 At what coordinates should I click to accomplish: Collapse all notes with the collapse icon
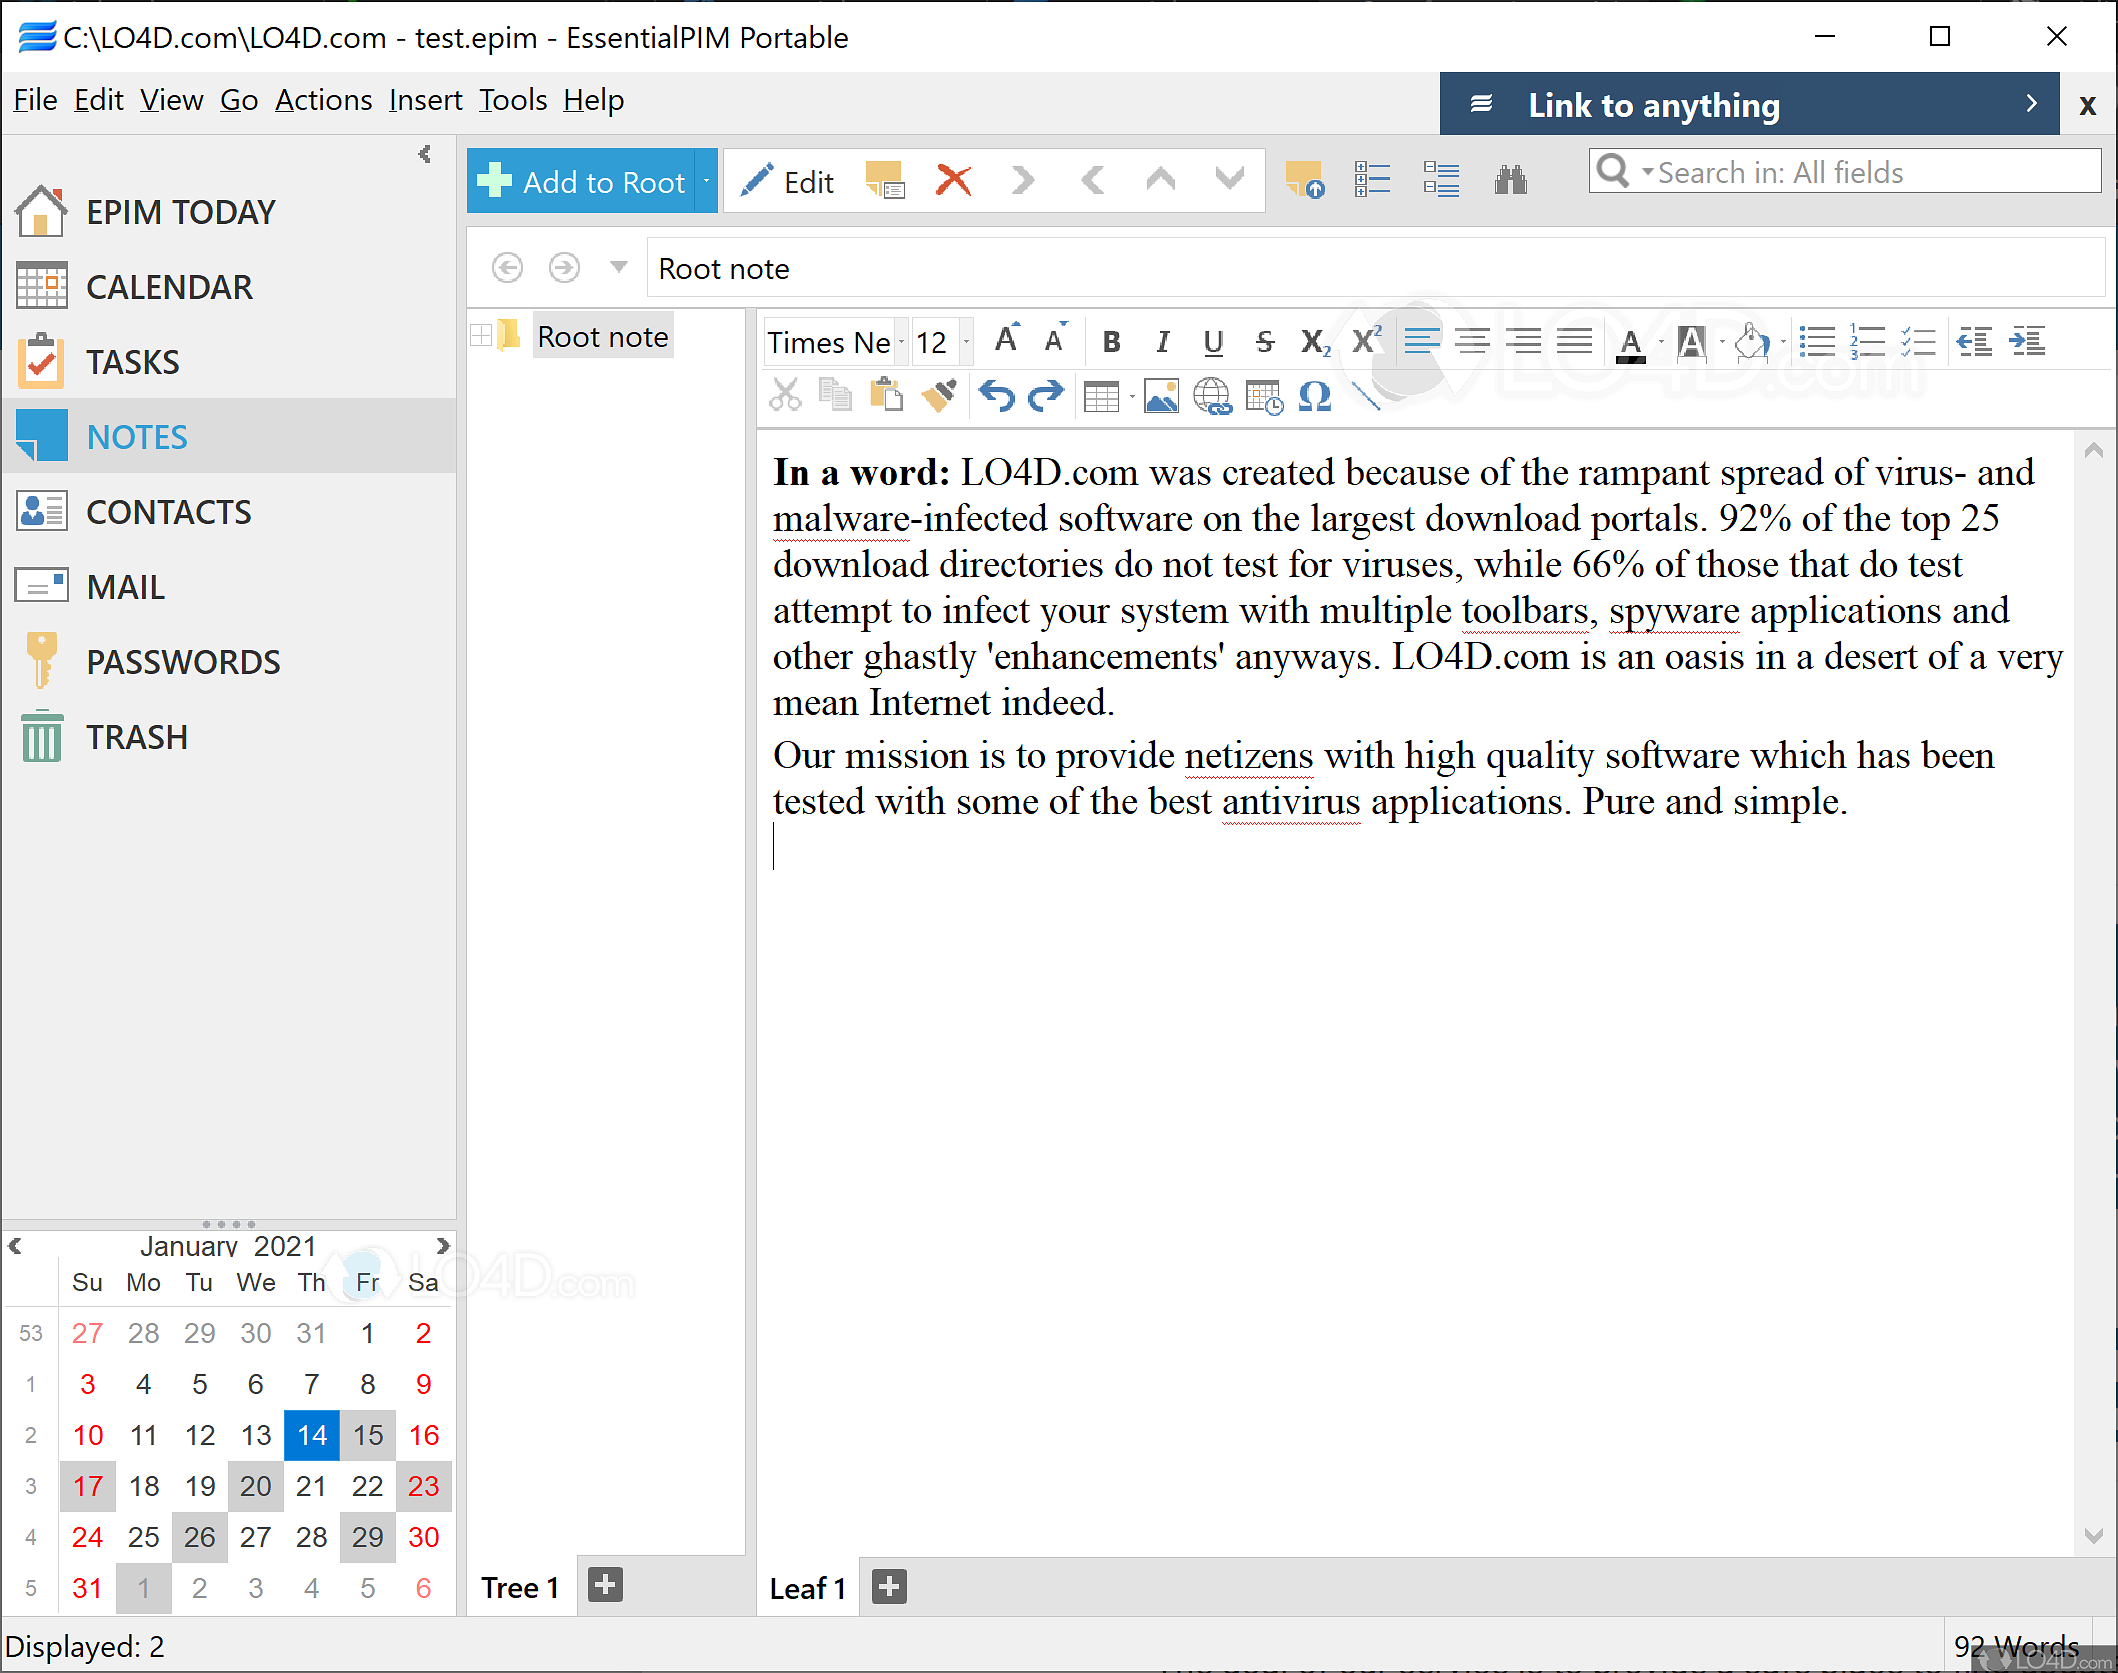pyautogui.click(x=1441, y=179)
